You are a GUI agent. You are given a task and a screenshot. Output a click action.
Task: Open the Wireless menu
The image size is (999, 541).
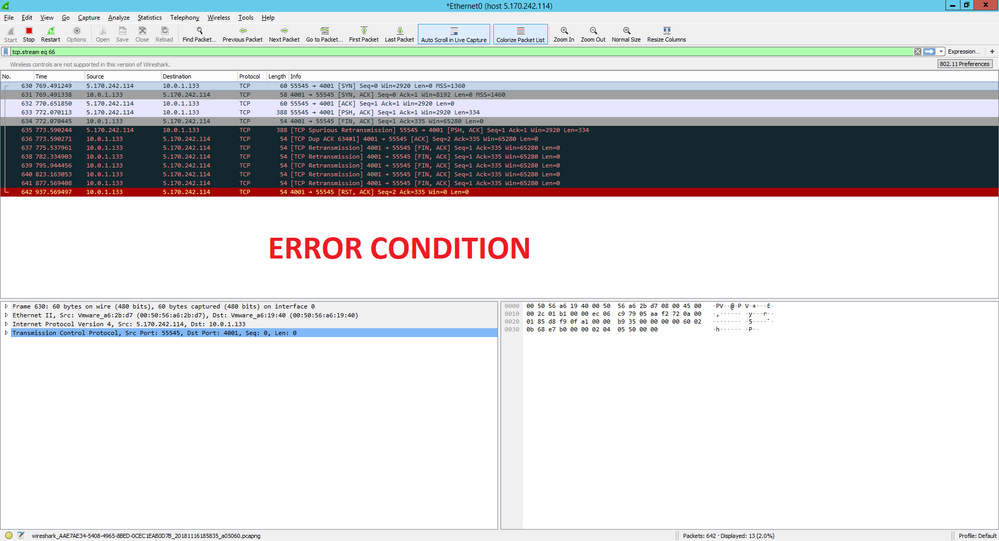(x=219, y=18)
